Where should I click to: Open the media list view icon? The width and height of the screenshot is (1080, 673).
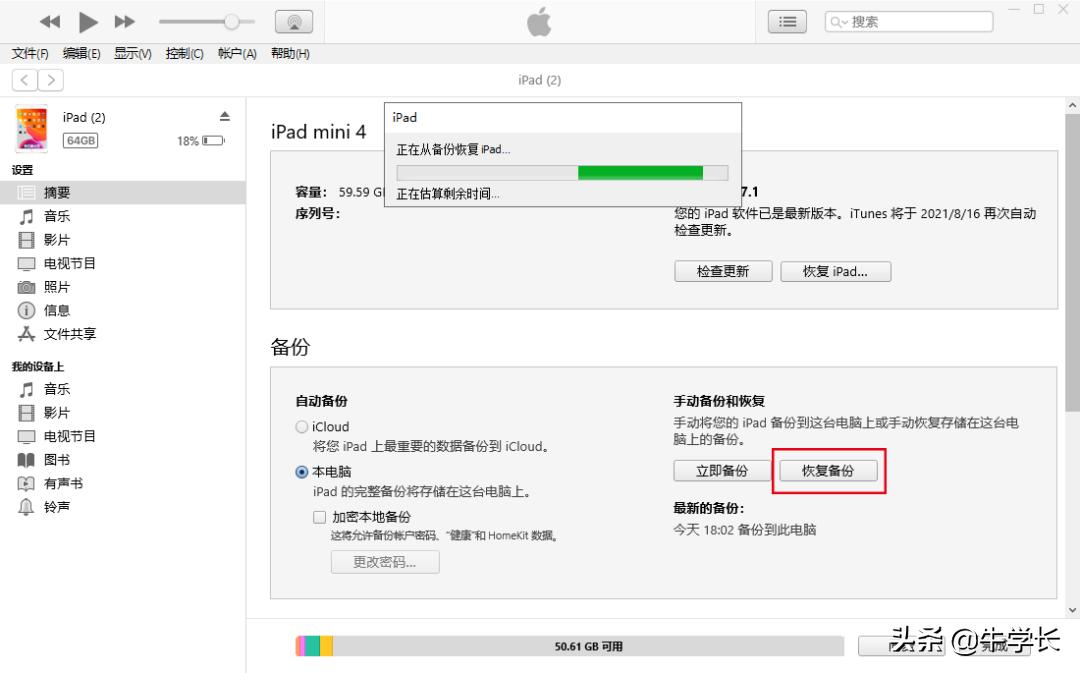click(787, 21)
